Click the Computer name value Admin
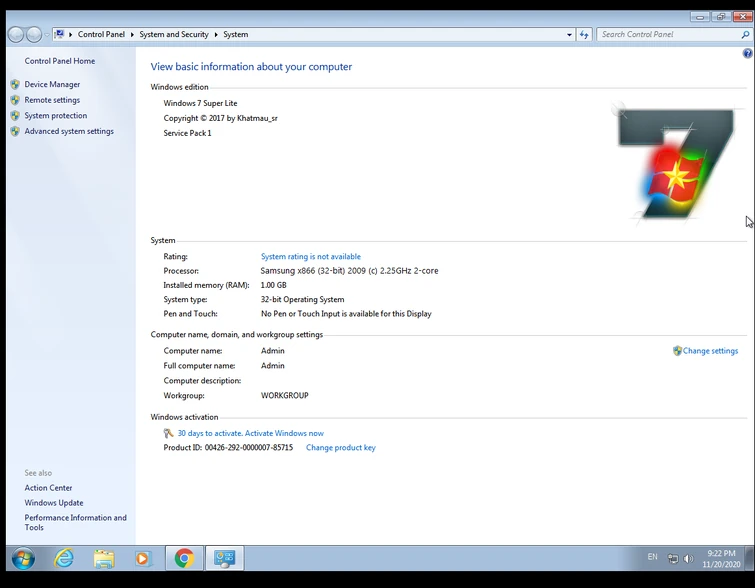Image resolution: width=755 pixels, height=588 pixels. [273, 351]
